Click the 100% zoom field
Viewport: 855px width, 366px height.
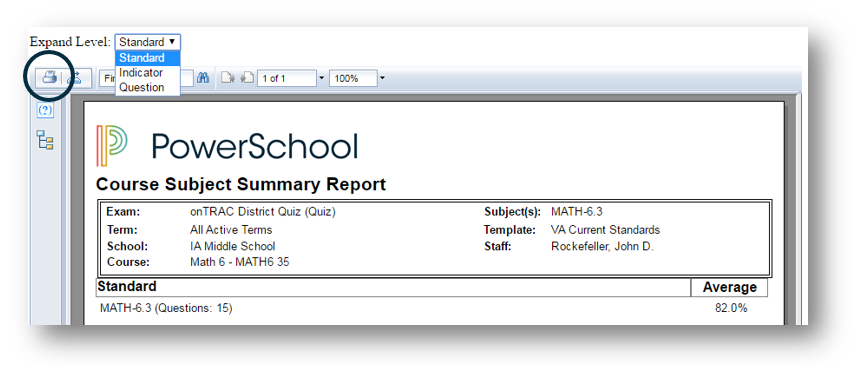pyautogui.click(x=353, y=78)
